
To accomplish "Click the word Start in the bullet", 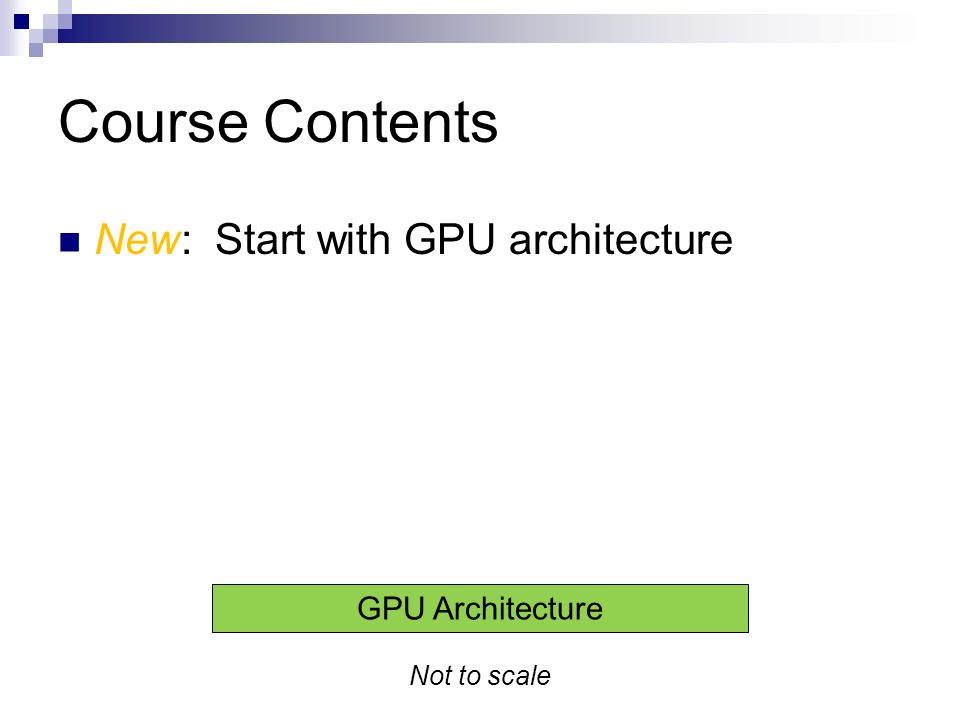I will (x=259, y=239).
